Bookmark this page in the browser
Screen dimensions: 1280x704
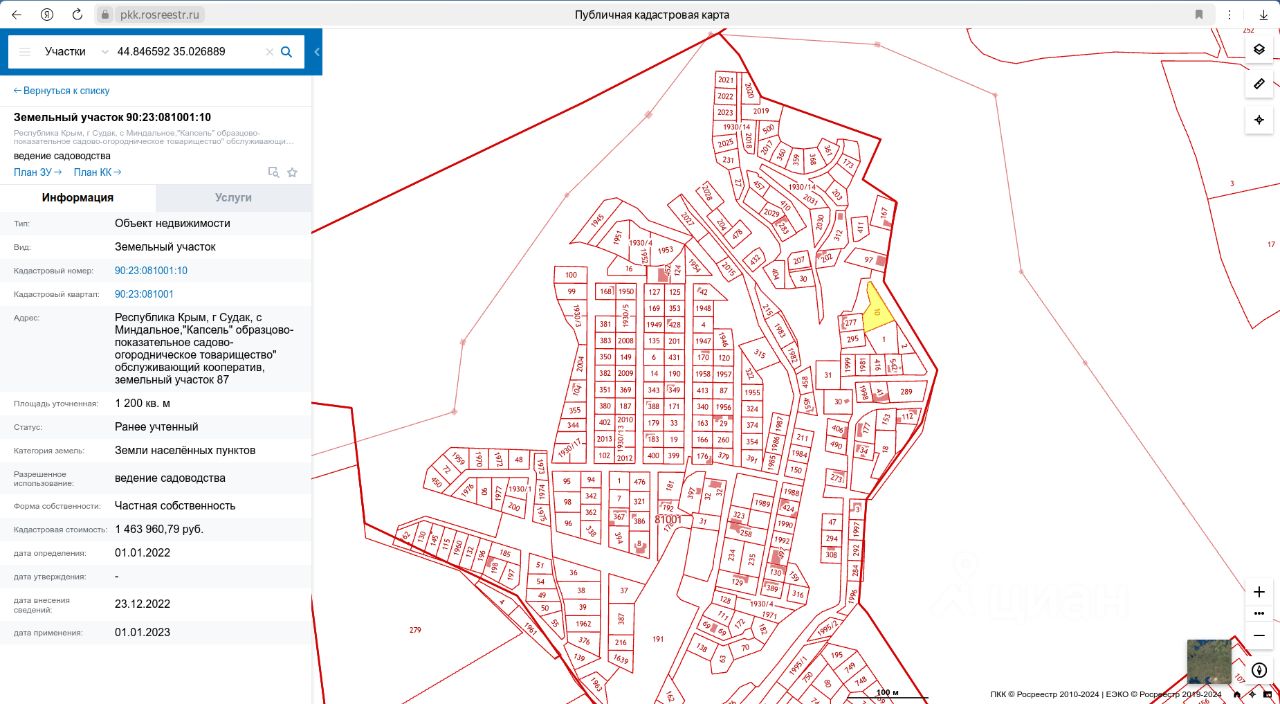pyautogui.click(x=1199, y=15)
